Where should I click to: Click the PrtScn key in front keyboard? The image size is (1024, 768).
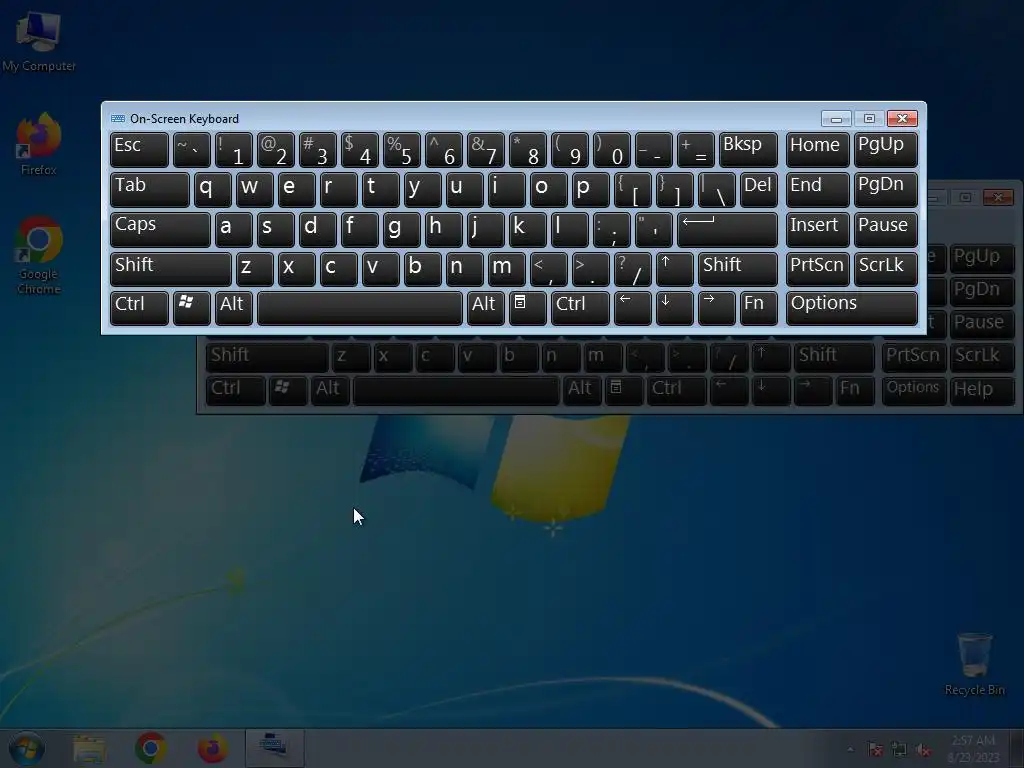coord(818,269)
